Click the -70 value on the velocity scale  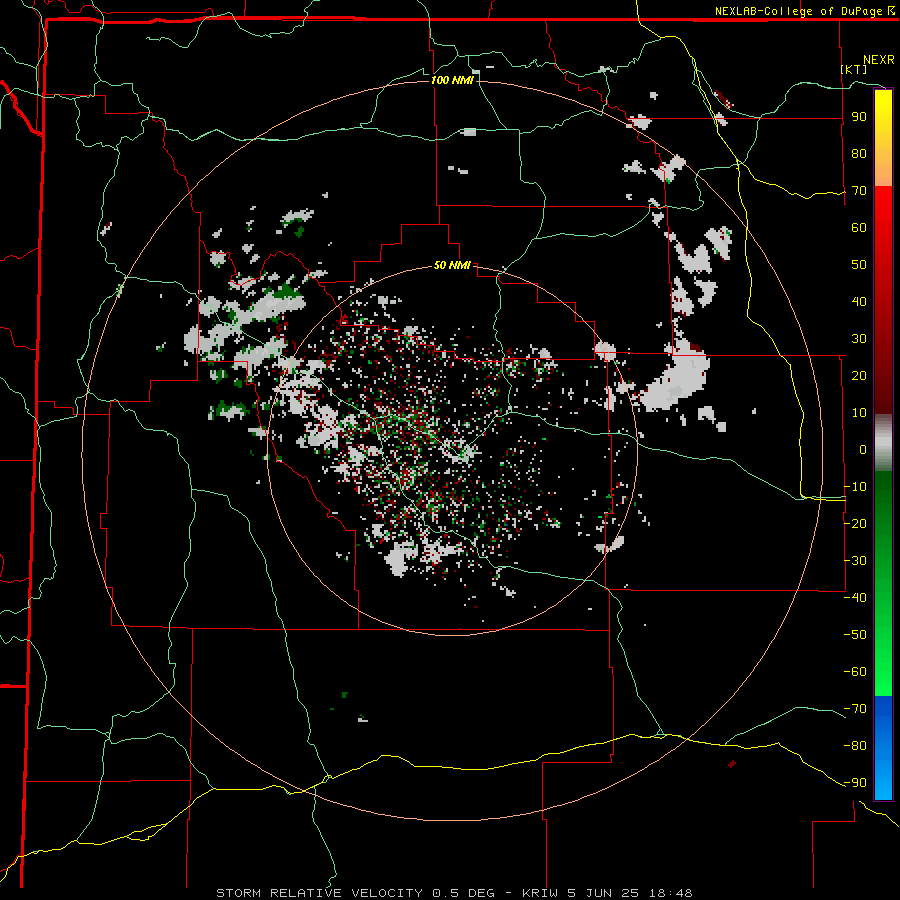[855, 709]
